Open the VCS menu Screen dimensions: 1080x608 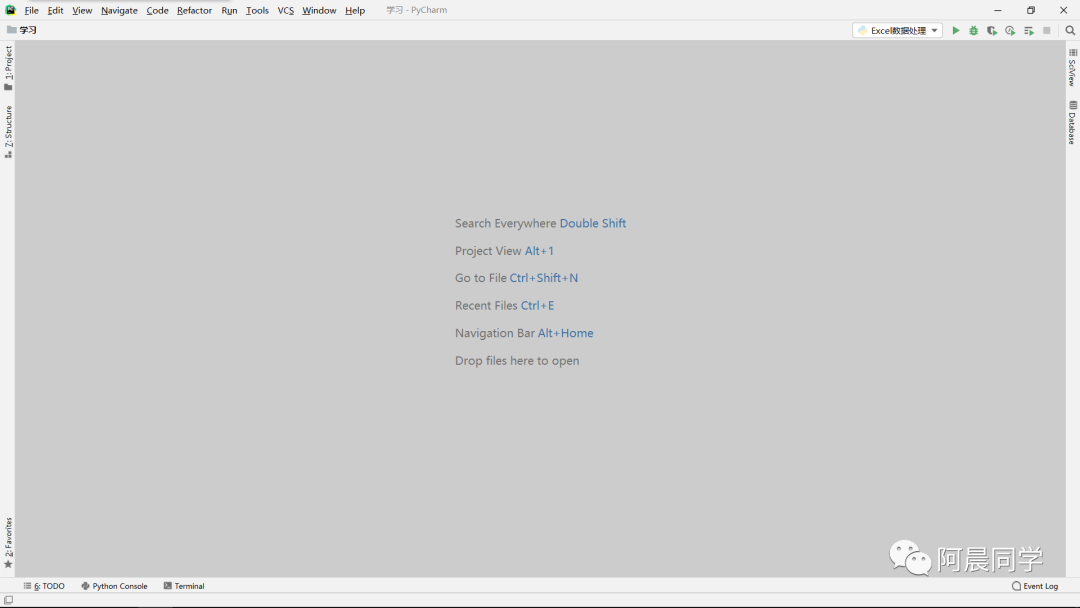(x=285, y=10)
